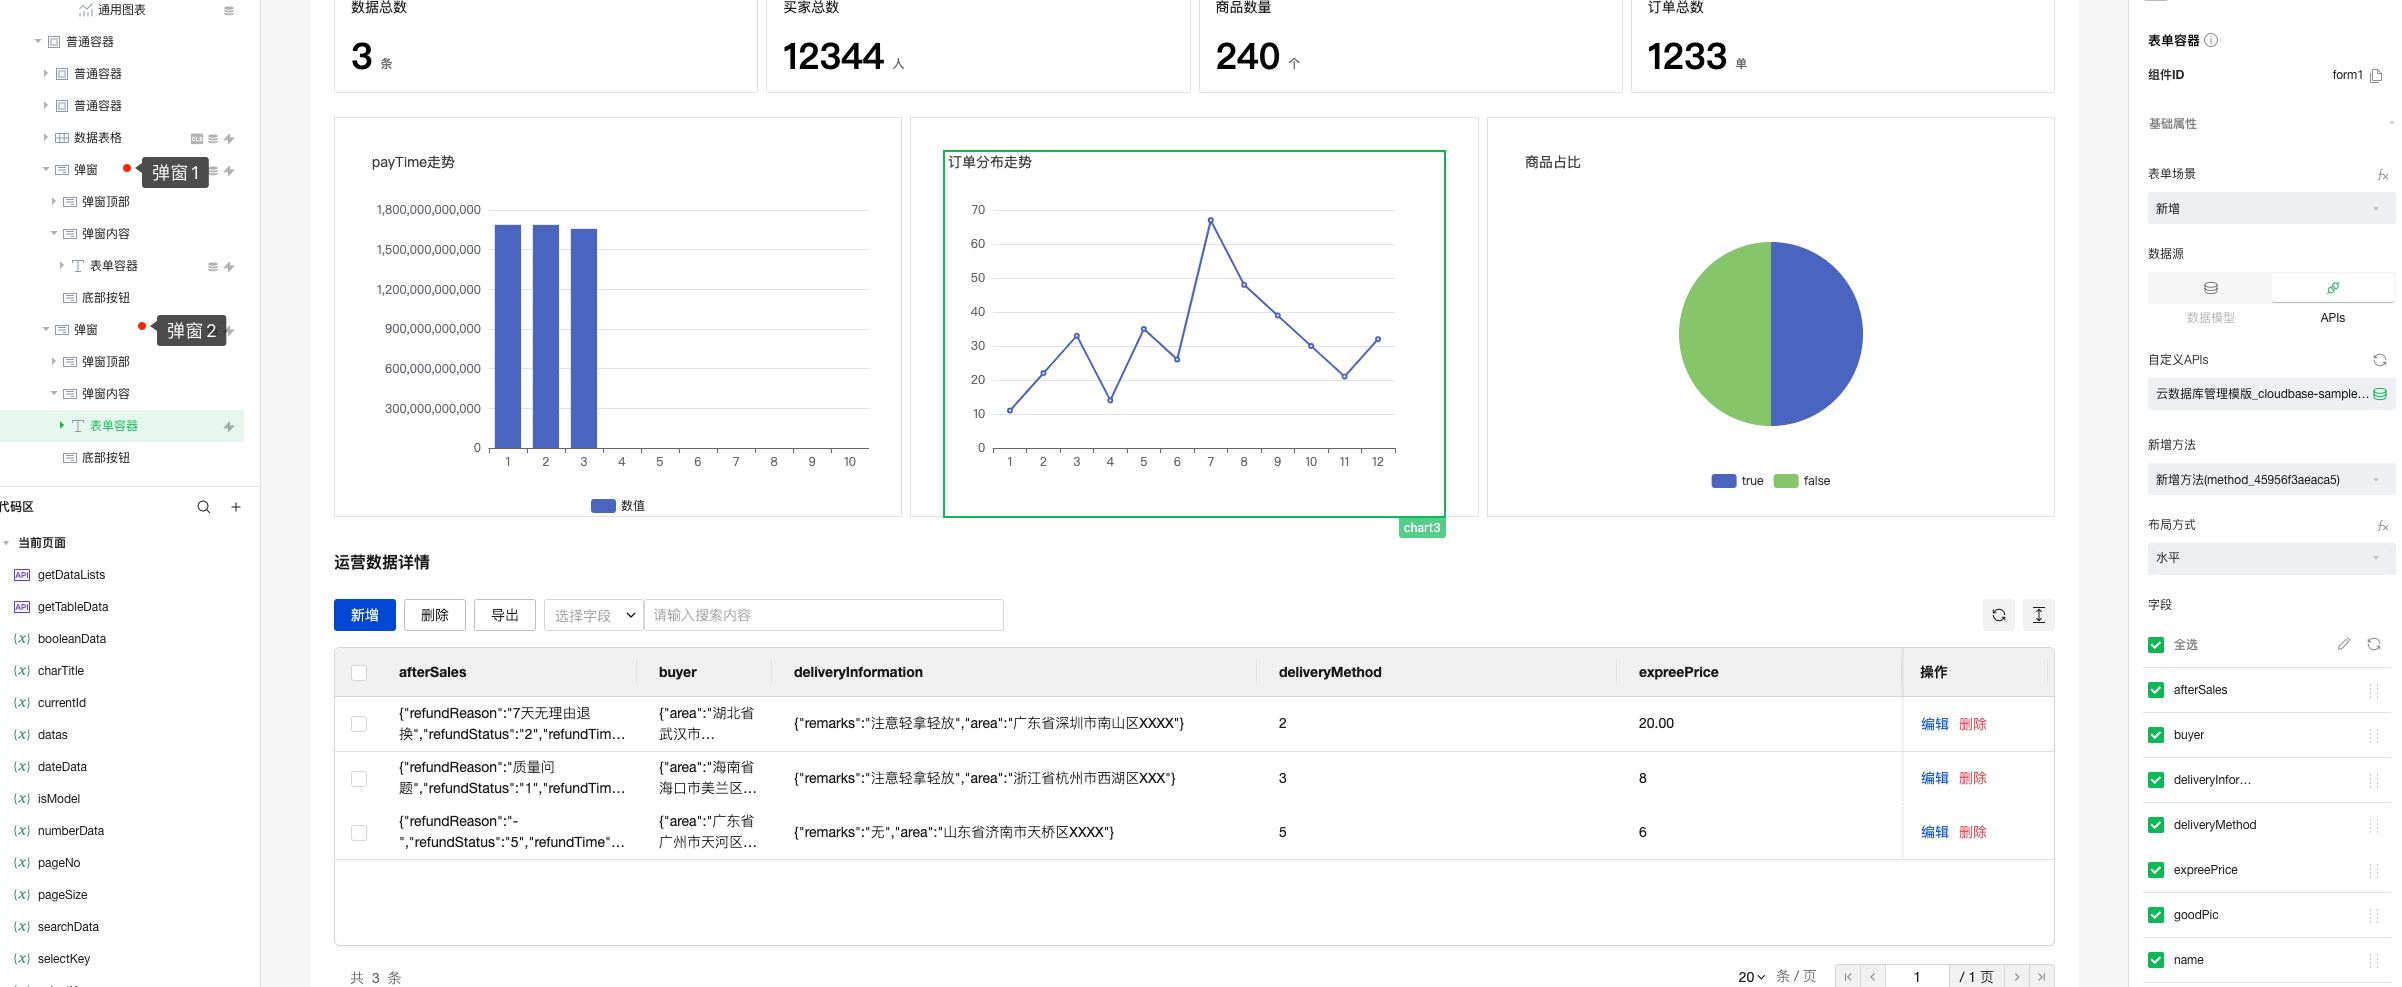This screenshot has width=2402, height=987.
Task: Check the row with deliveryMethod 5
Action: (359, 833)
